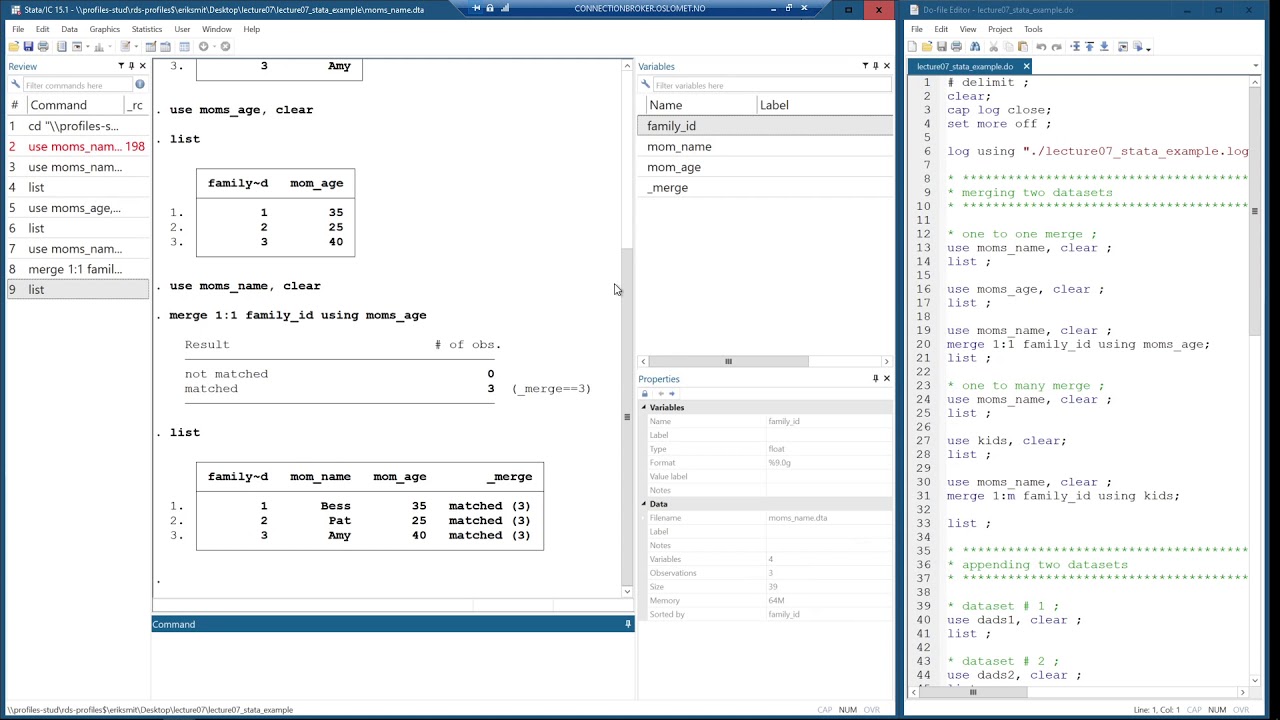Click wrench icon in Review filter bar
The image size is (1280, 720).
click(x=15, y=85)
